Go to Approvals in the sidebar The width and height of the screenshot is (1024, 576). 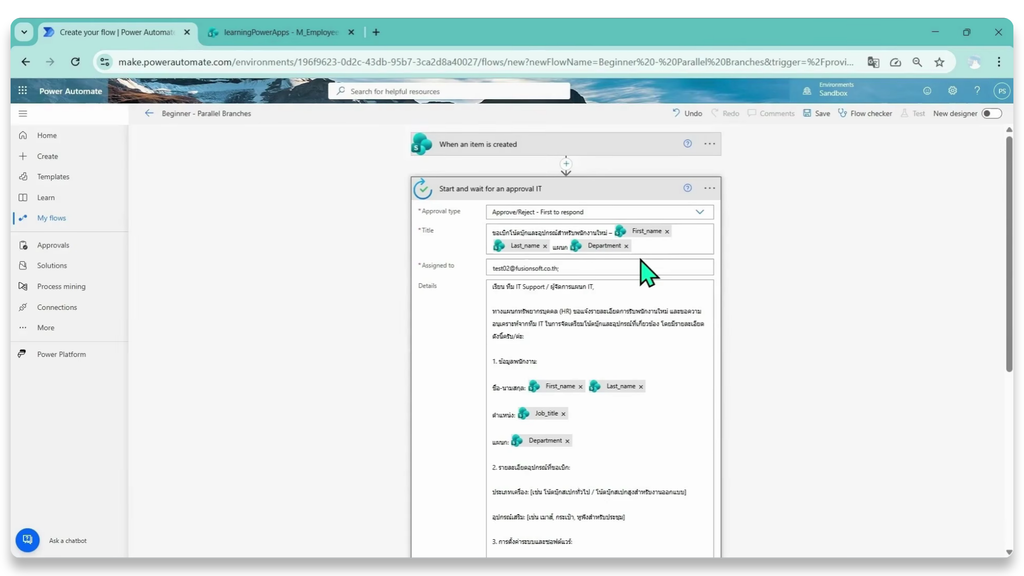coord(53,246)
